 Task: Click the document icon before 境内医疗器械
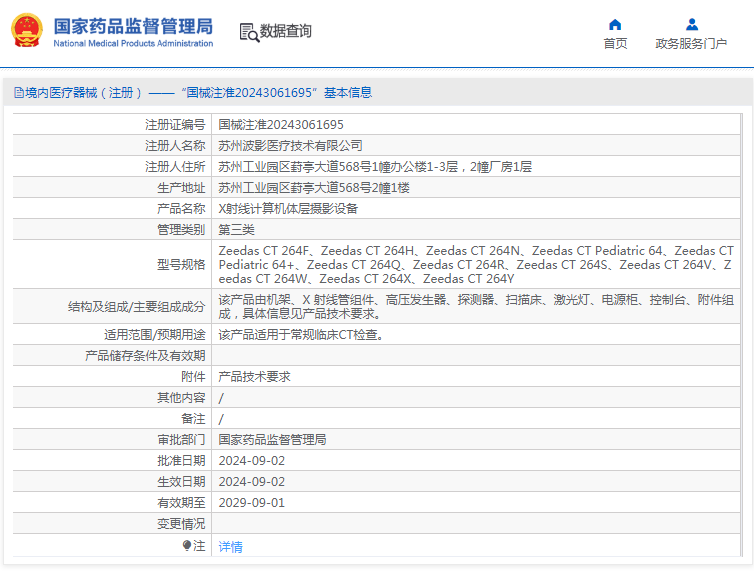[19, 93]
